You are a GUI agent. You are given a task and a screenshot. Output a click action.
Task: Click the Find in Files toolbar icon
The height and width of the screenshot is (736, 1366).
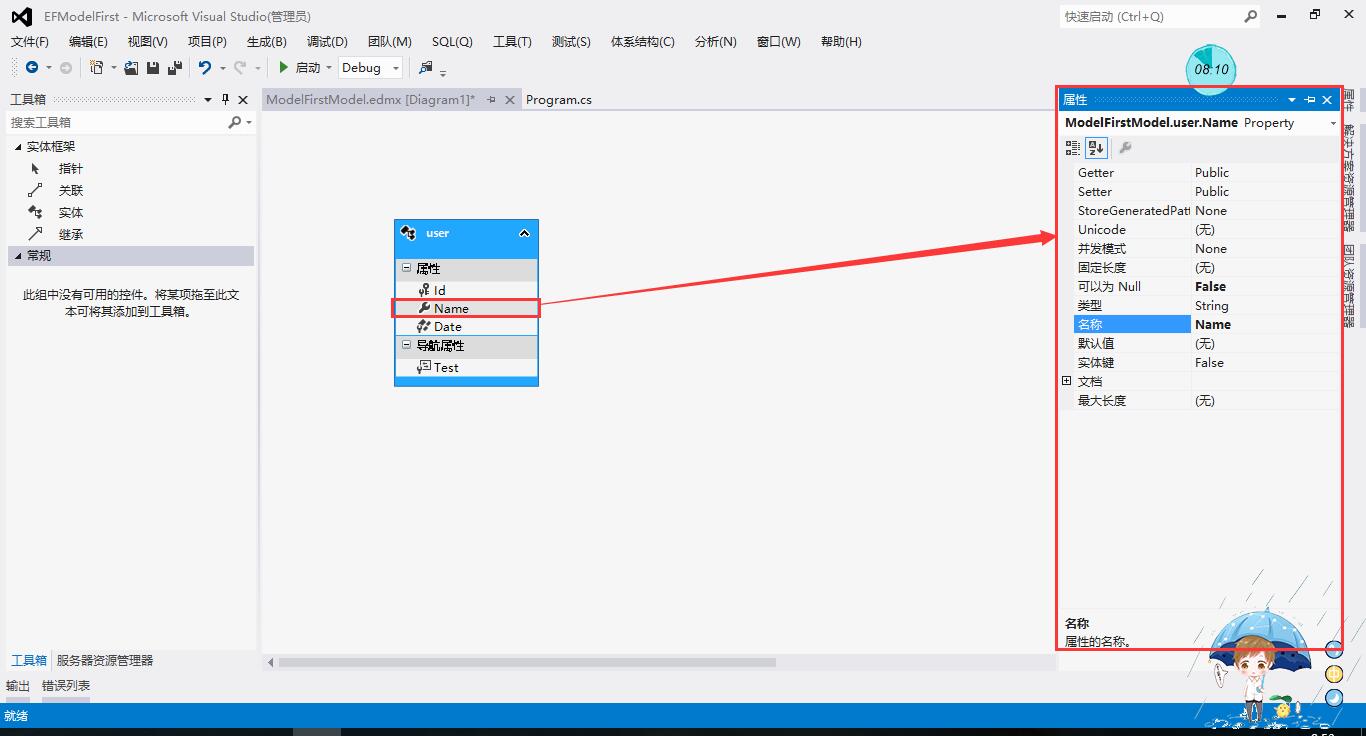426,67
